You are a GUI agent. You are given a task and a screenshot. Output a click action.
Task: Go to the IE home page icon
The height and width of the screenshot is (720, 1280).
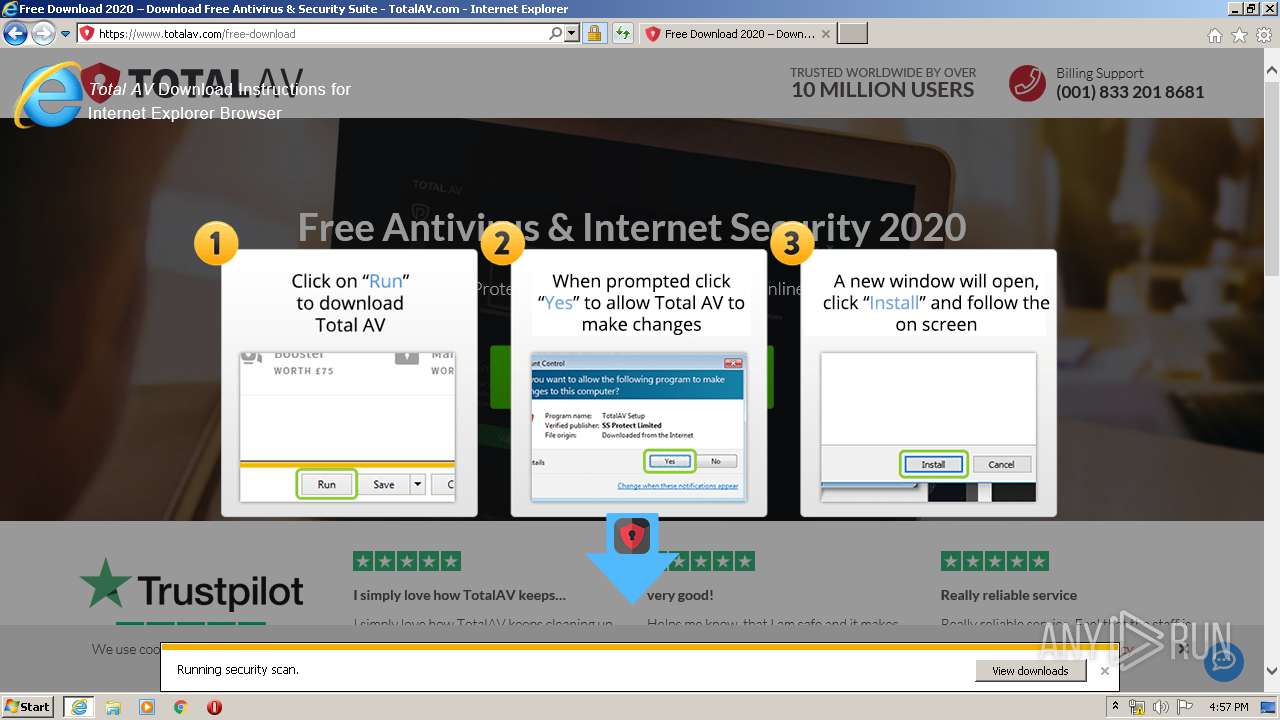(1214, 35)
